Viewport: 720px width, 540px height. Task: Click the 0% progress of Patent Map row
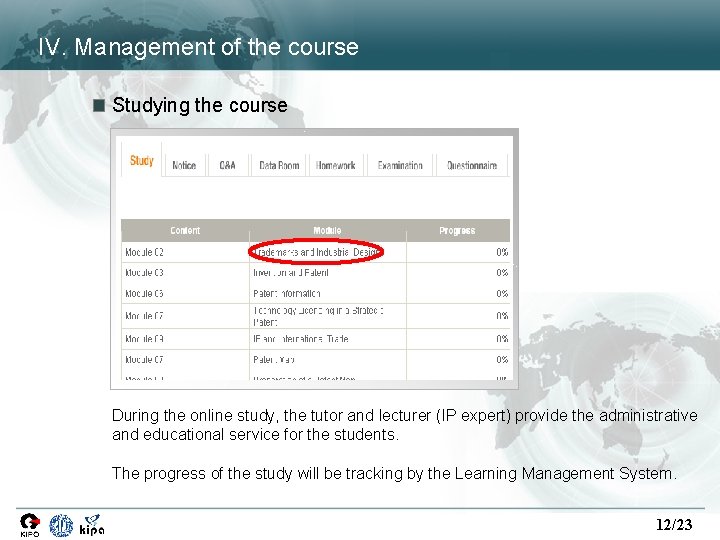click(x=502, y=360)
